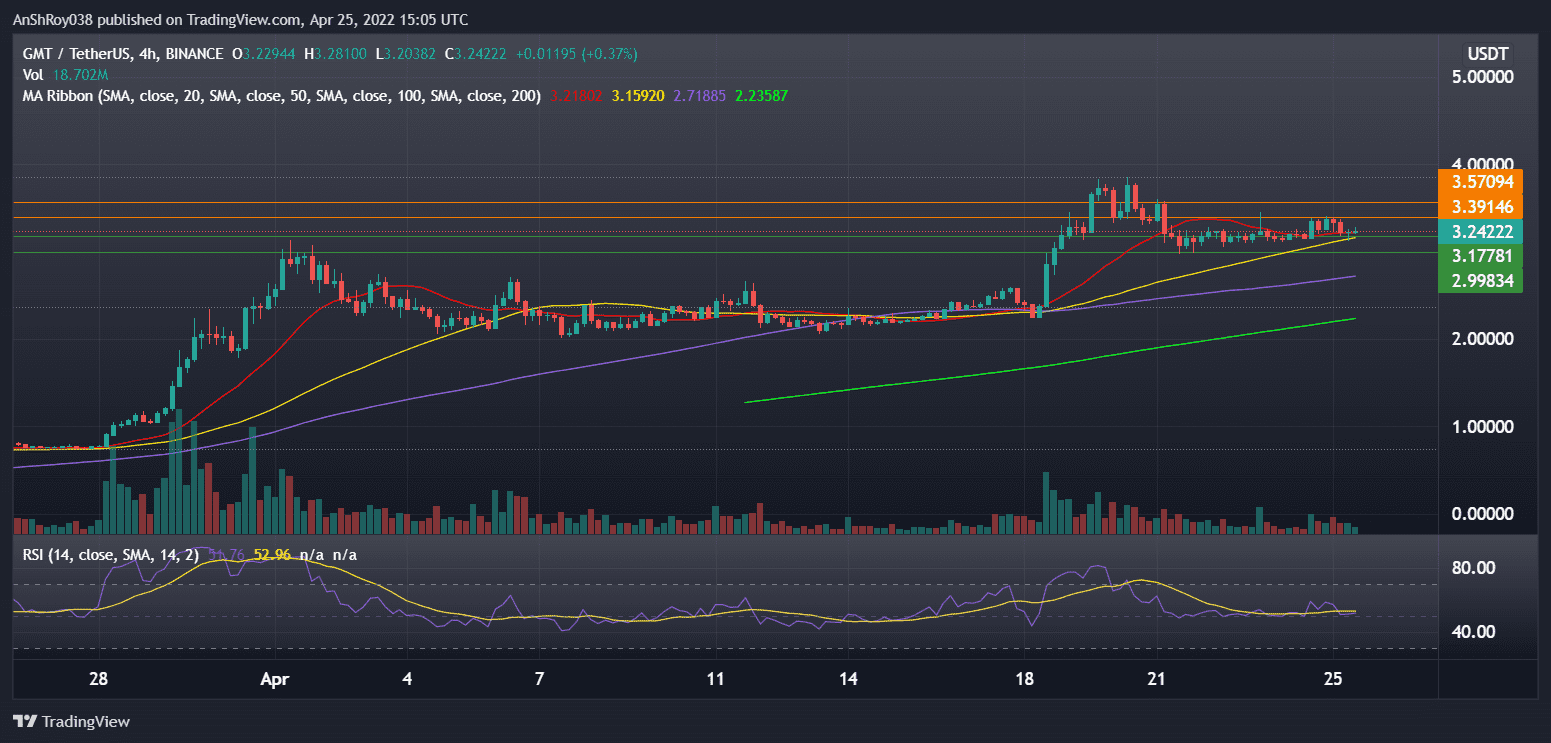Screen dimensions: 1551x743
Task: Toggle visibility of the Vol indicator legend
Action: pyautogui.click(x=33, y=74)
